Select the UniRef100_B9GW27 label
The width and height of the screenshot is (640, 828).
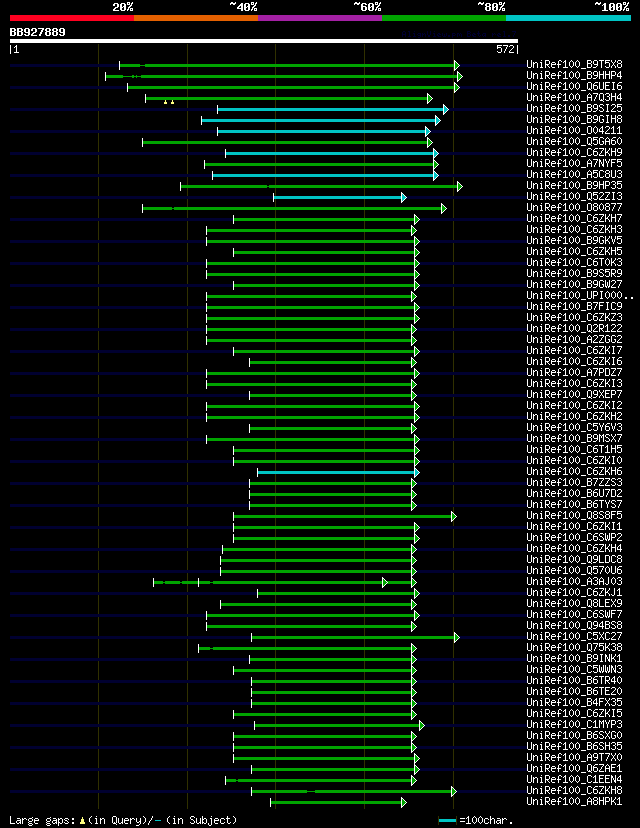575,285
